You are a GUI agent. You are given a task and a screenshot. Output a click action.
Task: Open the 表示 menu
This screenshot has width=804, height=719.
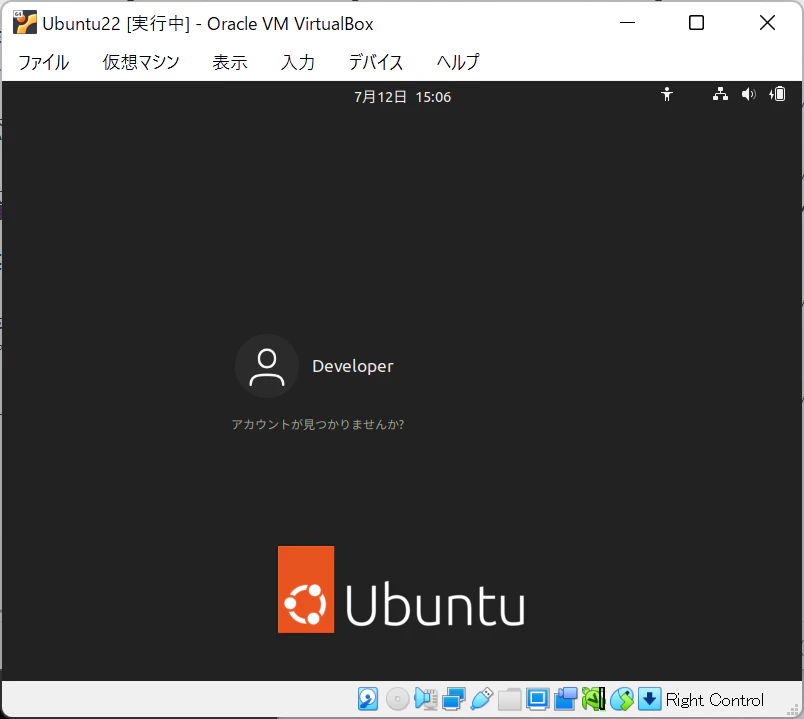click(x=230, y=62)
